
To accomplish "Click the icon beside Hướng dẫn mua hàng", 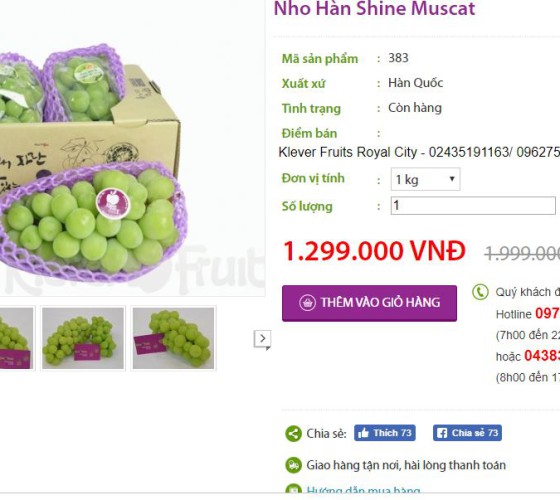I will pos(294,489).
